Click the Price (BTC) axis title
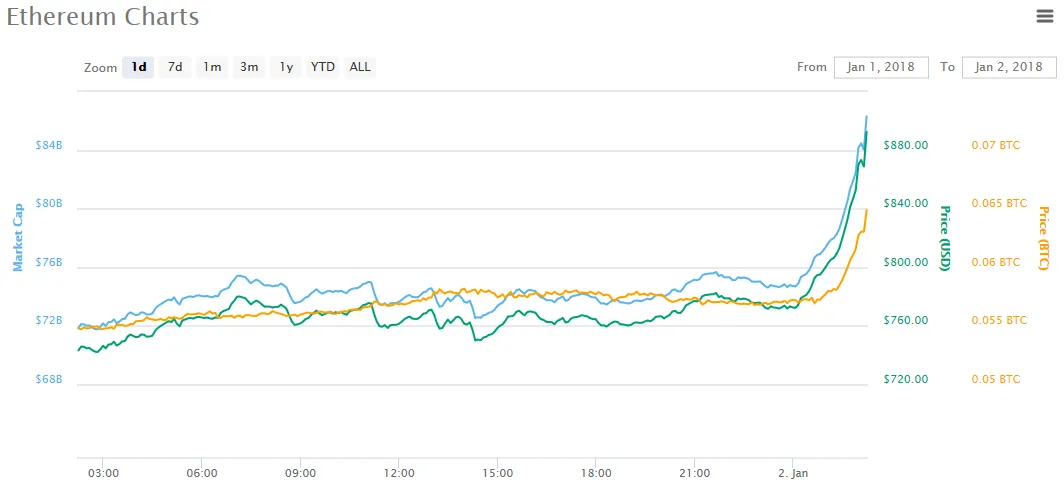1064x493 pixels. pos(1043,238)
